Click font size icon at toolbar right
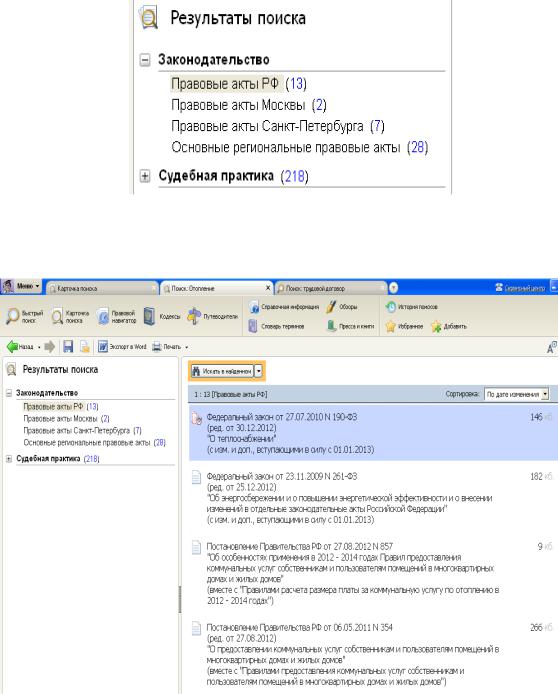The width and height of the screenshot is (558, 694). [x=551, y=347]
